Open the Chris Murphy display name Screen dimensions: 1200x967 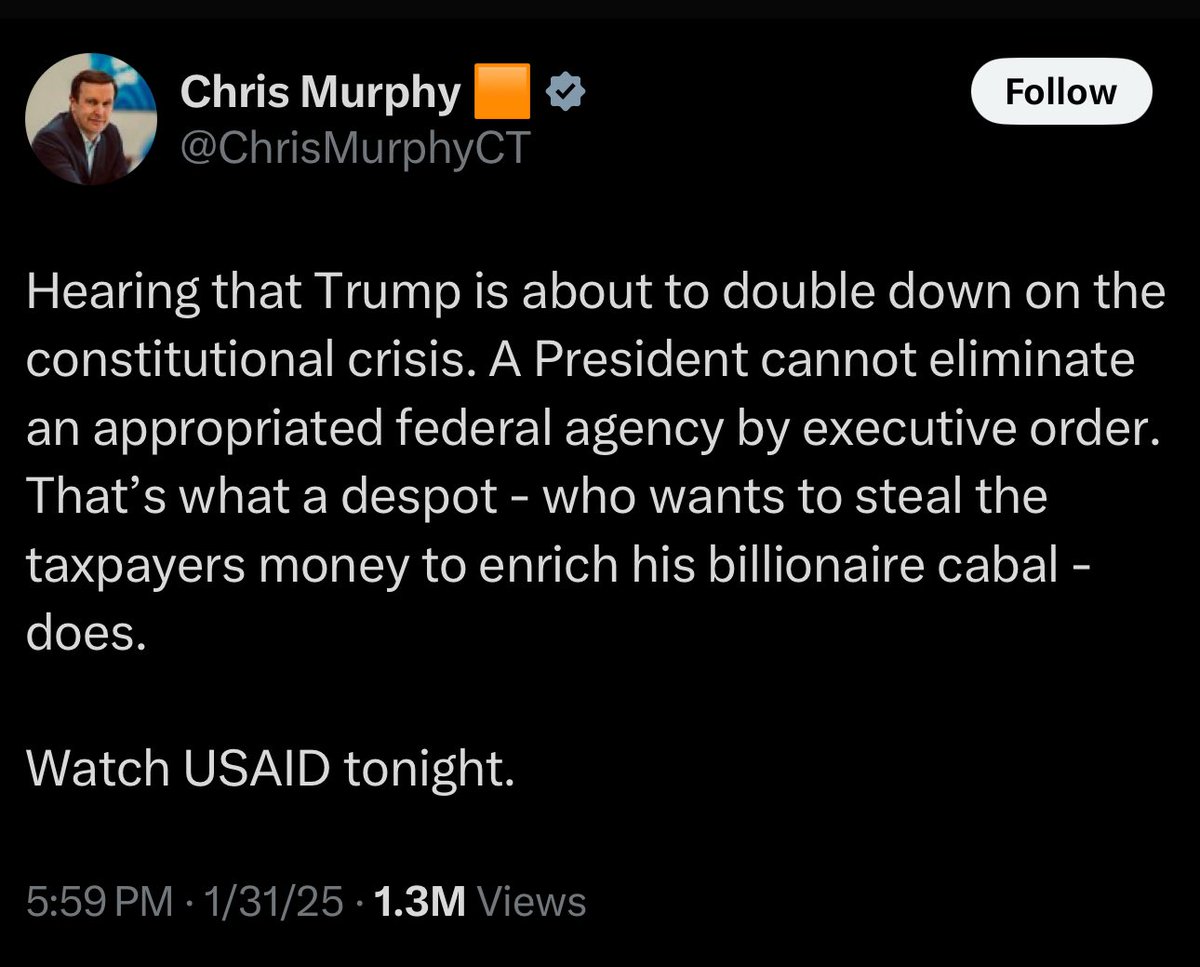(x=319, y=93)
